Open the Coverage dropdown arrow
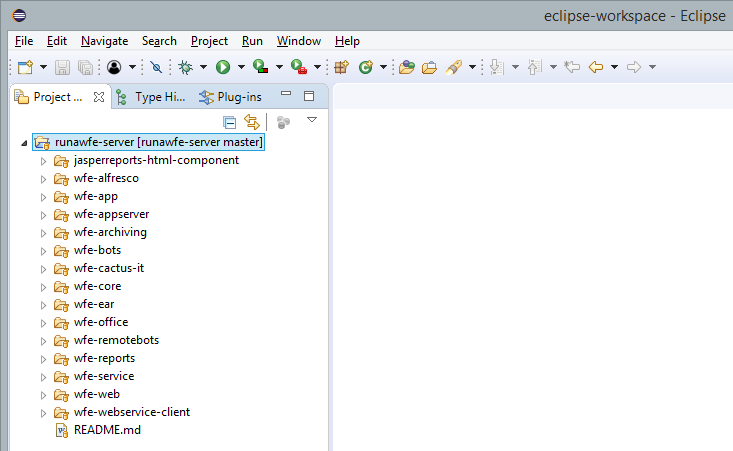Image resolution: width=733 pixels, height=451 pixels. pyautogui.click(x=279, y=67)
